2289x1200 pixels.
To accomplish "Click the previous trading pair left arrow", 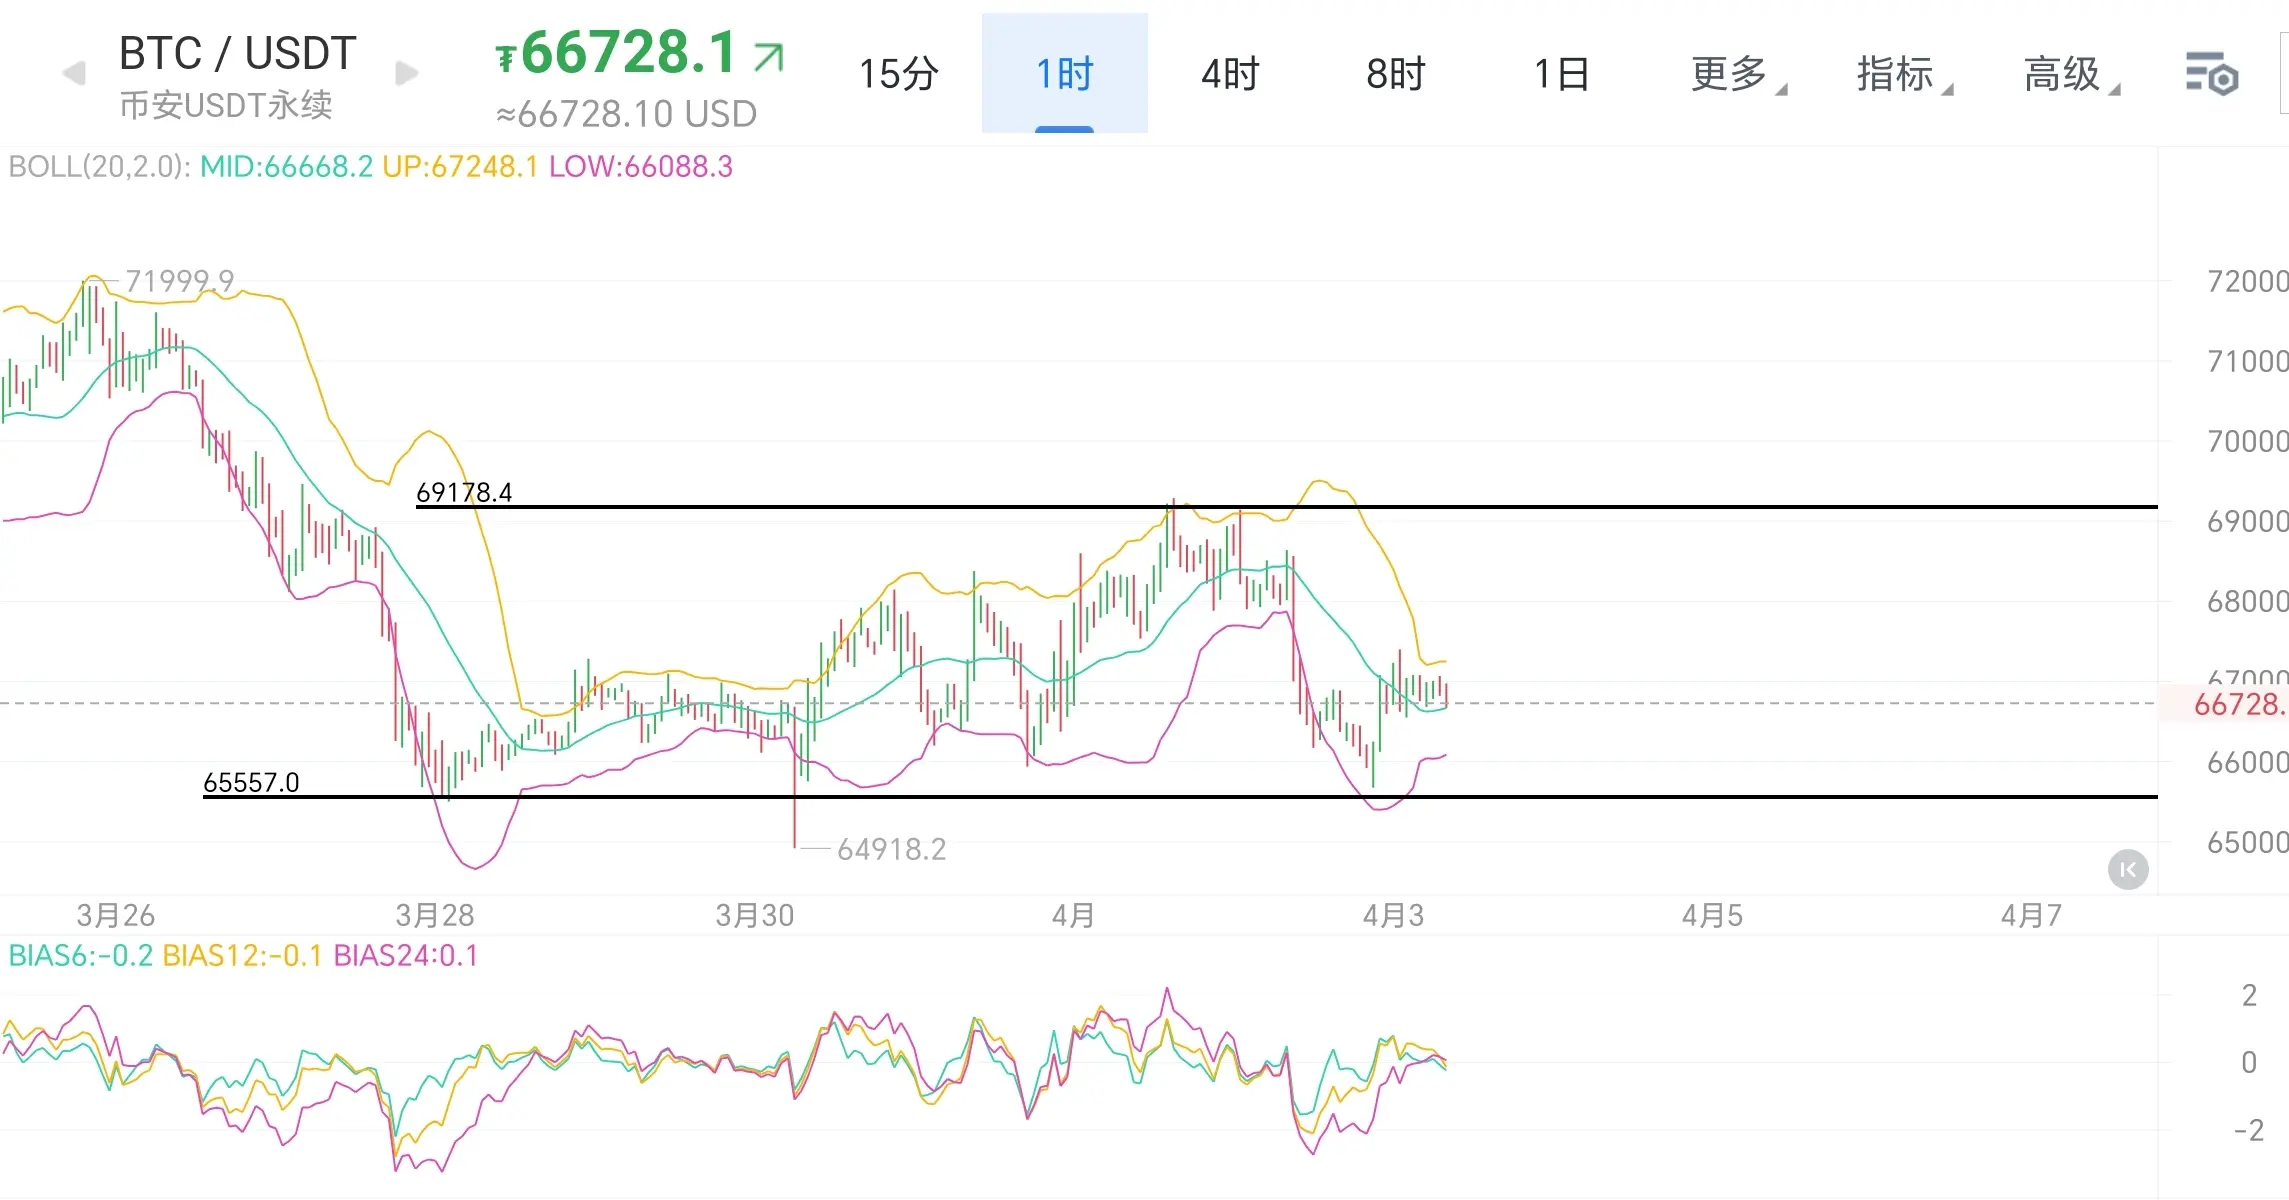I will [x=74, y=74].
